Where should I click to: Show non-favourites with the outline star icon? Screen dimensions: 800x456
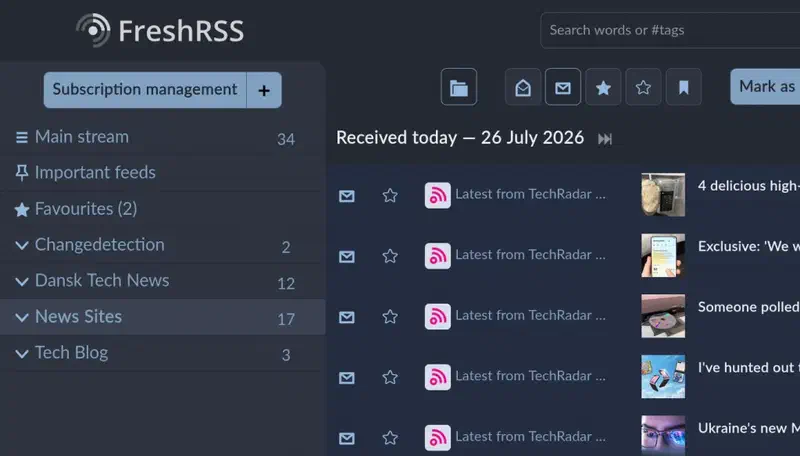pyautogui.click(x=643, y=87)
